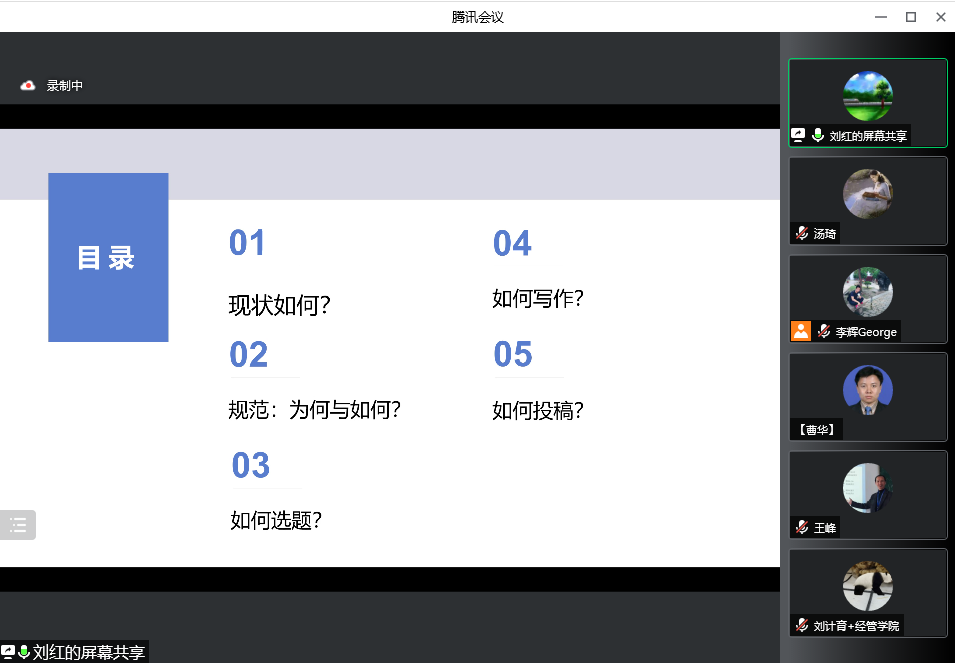Maximize the 腾讯会议 window
955x663 pixels.
pos(910,16)
